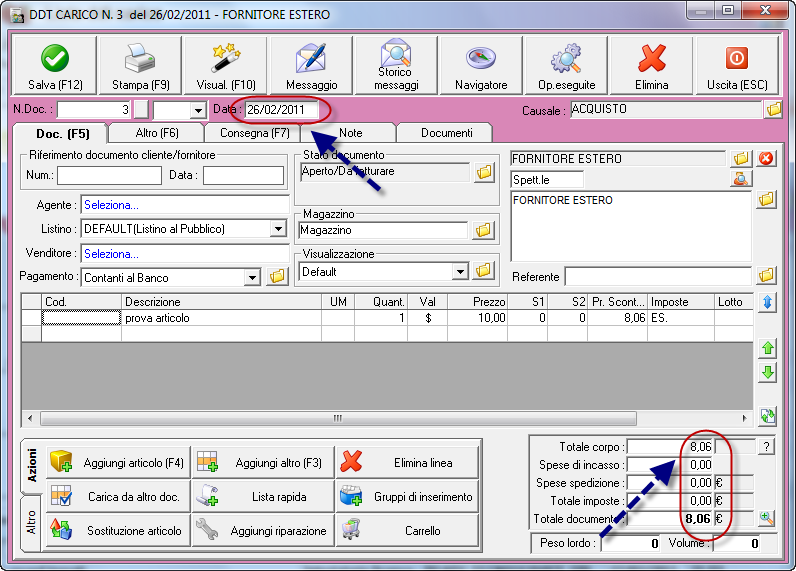Switch to Consegna (F7) tab

(x=255, y=133)
